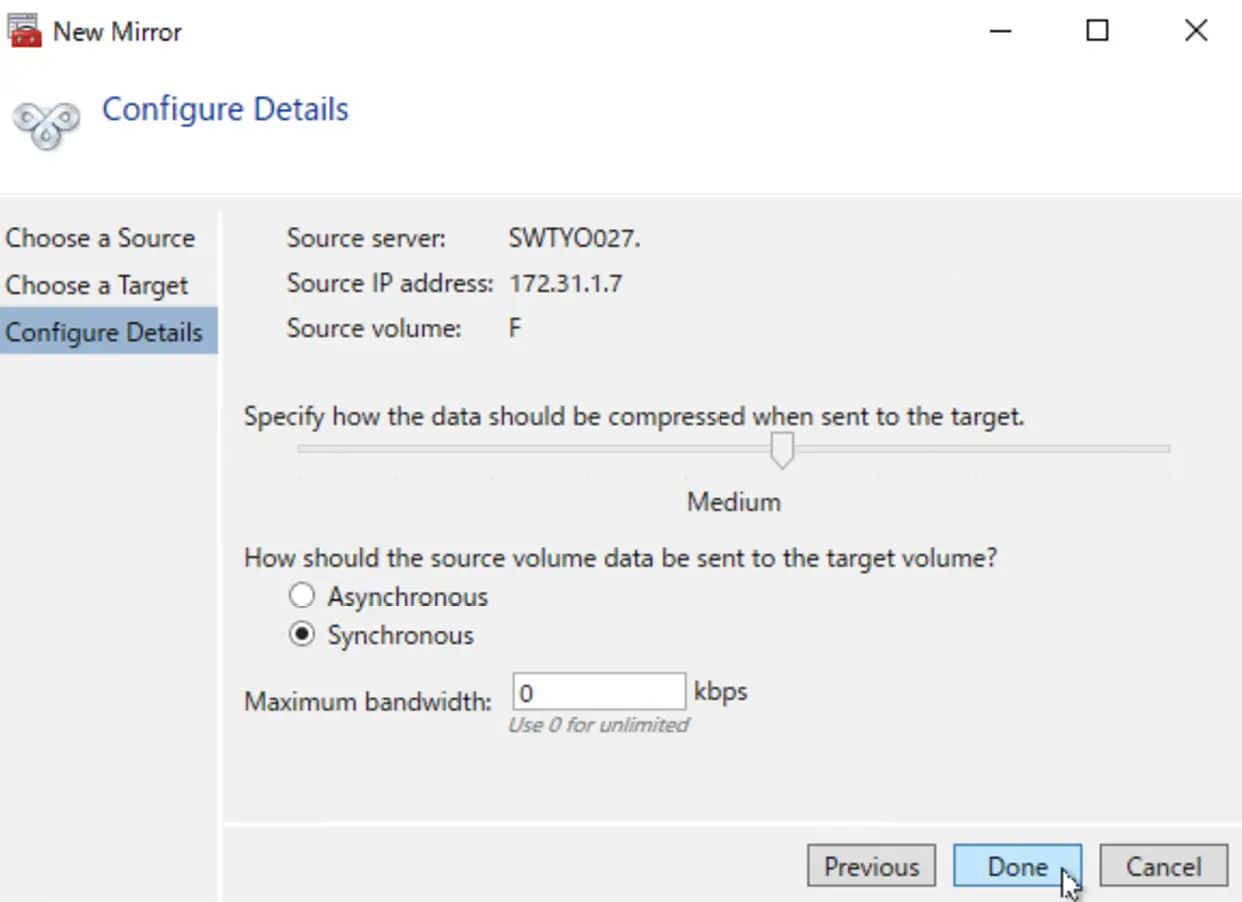Click the source volume value F
This screenshot has width=1242, height=902.
(515, 328)
